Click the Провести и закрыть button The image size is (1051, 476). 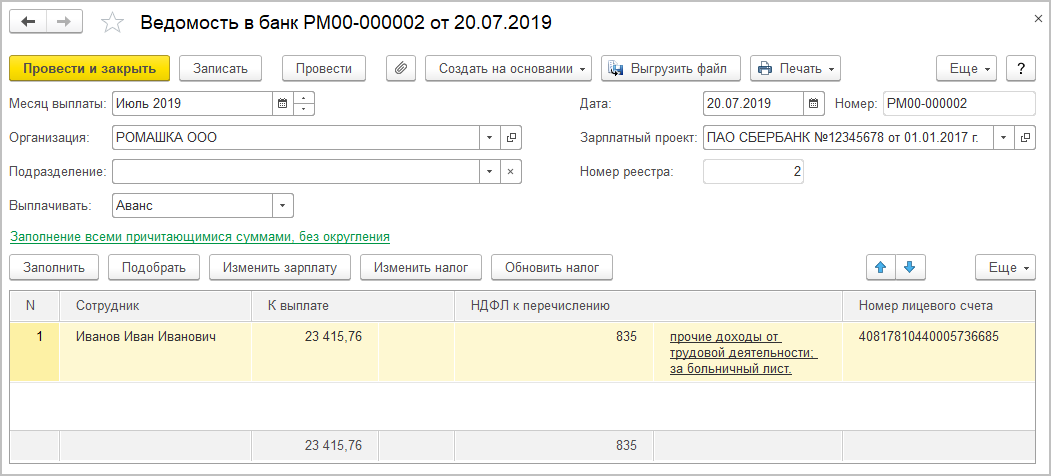click(x=89, y=68)
